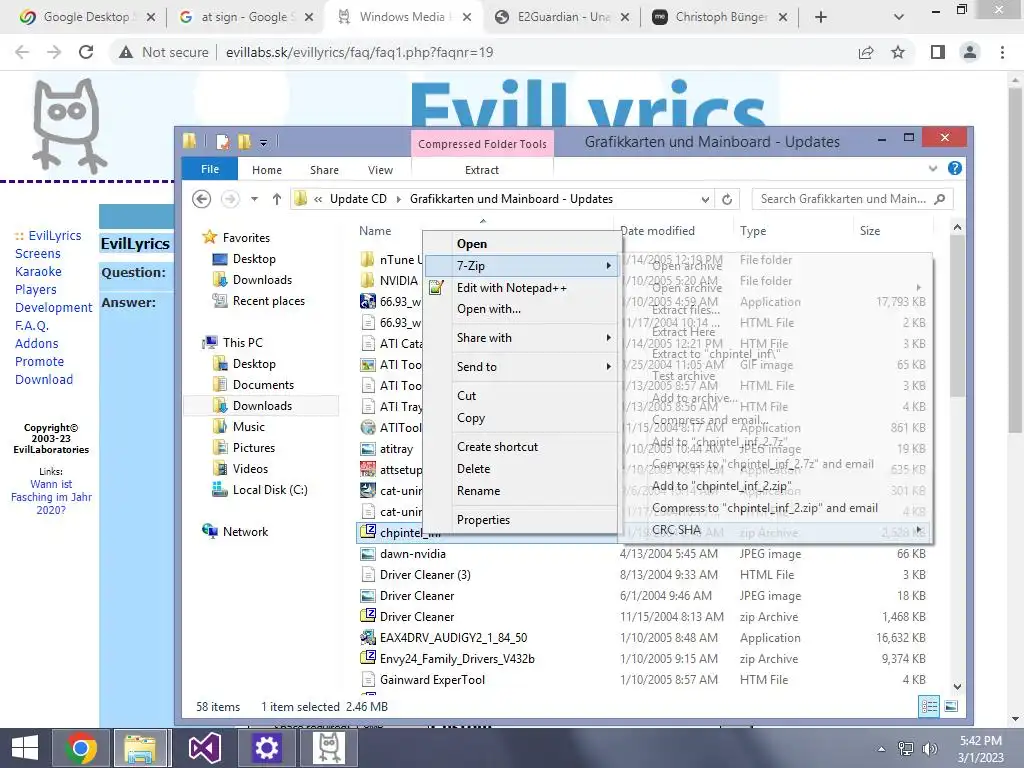Viewport: 1024px width, 768px height.
Task: Open Chrome share page icon
Action: coord(866,52)
